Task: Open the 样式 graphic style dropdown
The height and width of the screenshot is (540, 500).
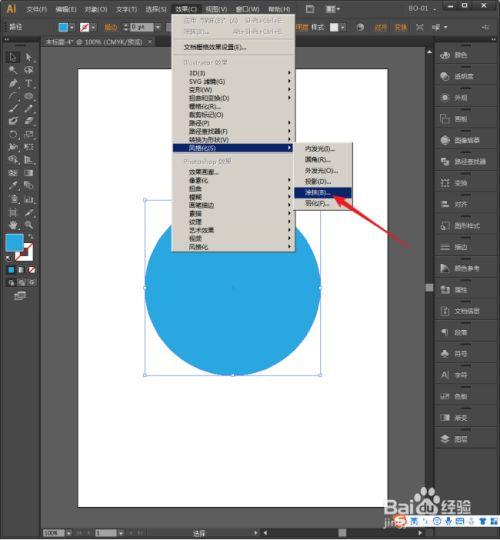Action: [x=343, y=27]
